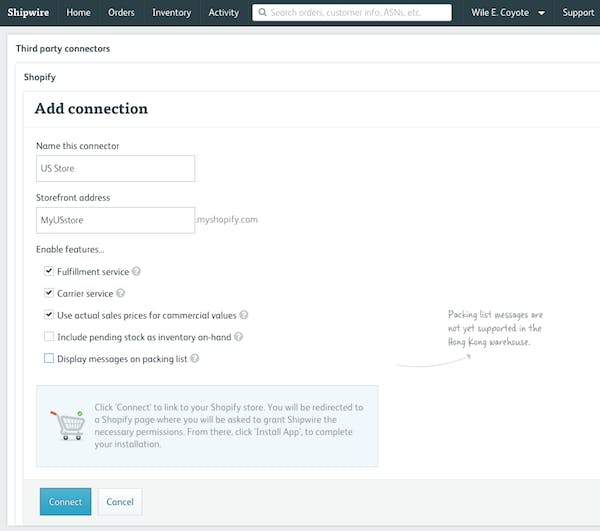Click help icon beside Carrier service
This screenshot has width=600, height=531.
(x=121, y=293)
